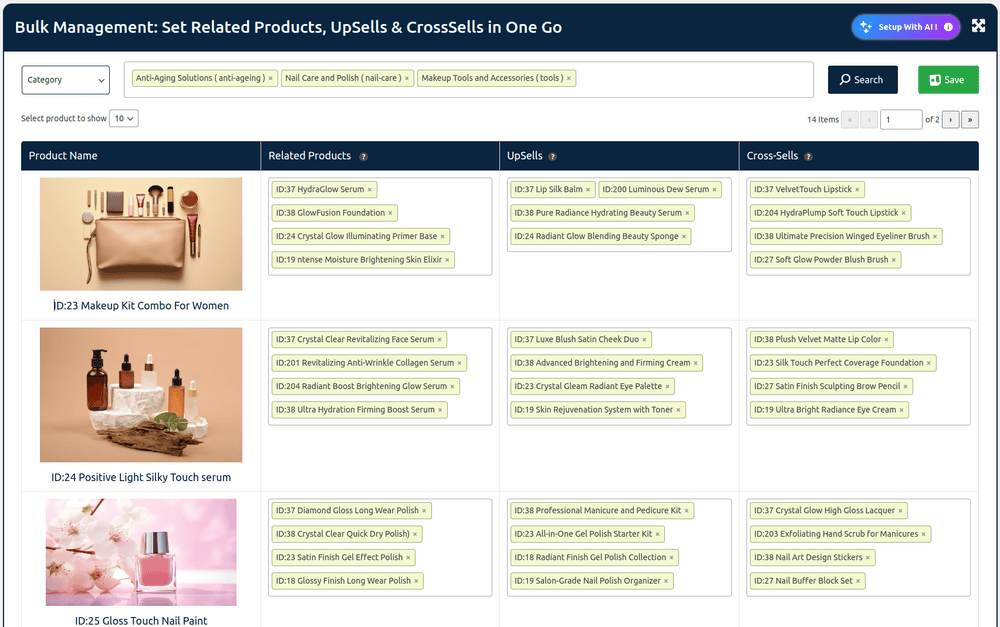Open the products-per-page dropdown showing 10
1000x627 pixels.
pyautogui.click(x=125, y=117)
